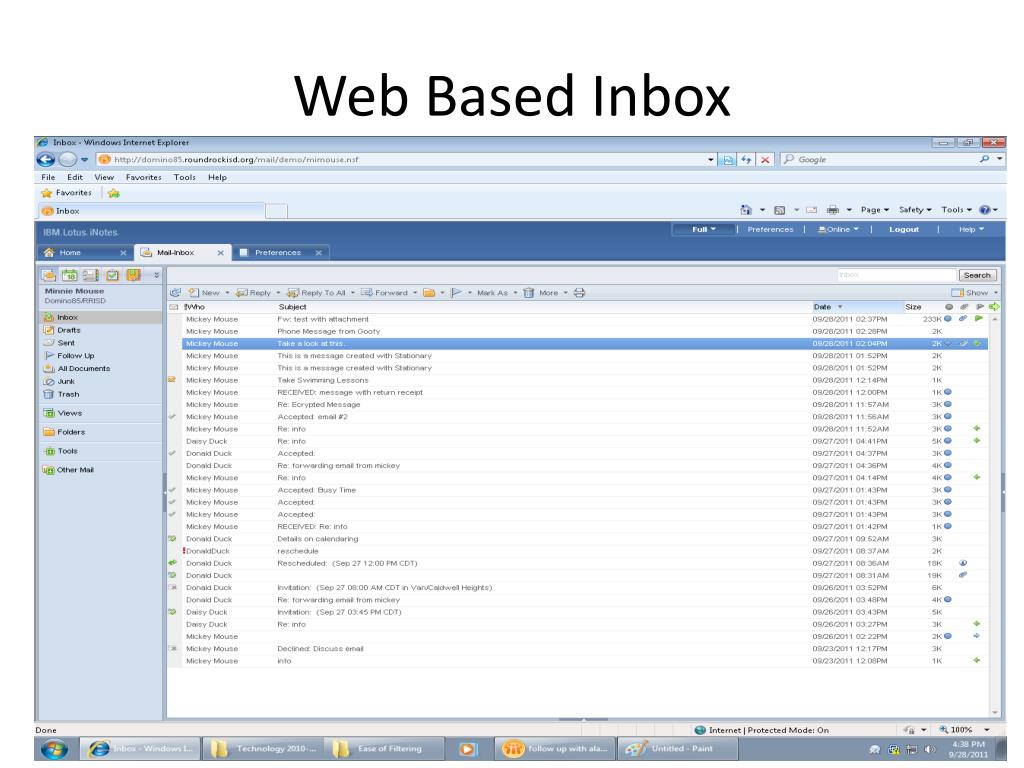Viewport: 1024px width, 768px height.
Task: Open the browser Tools menu
Action: (185, 177)
